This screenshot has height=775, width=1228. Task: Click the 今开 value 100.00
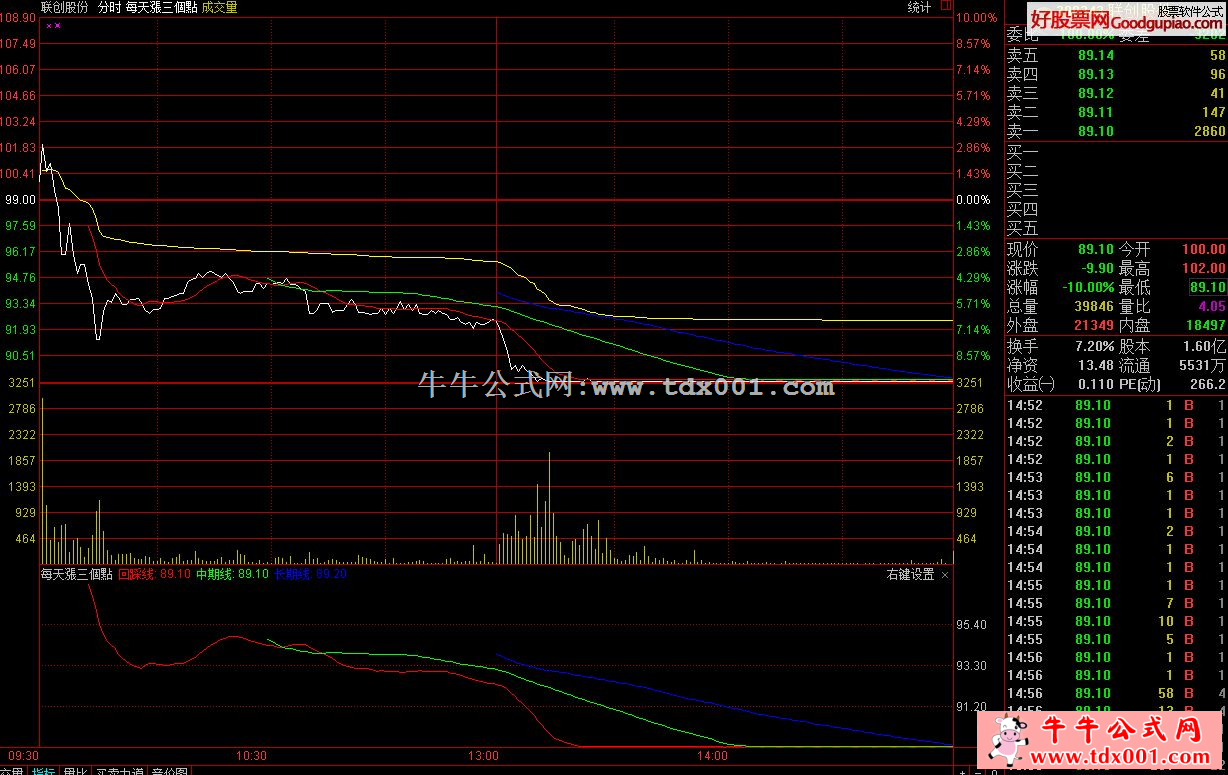(1203, 249)
